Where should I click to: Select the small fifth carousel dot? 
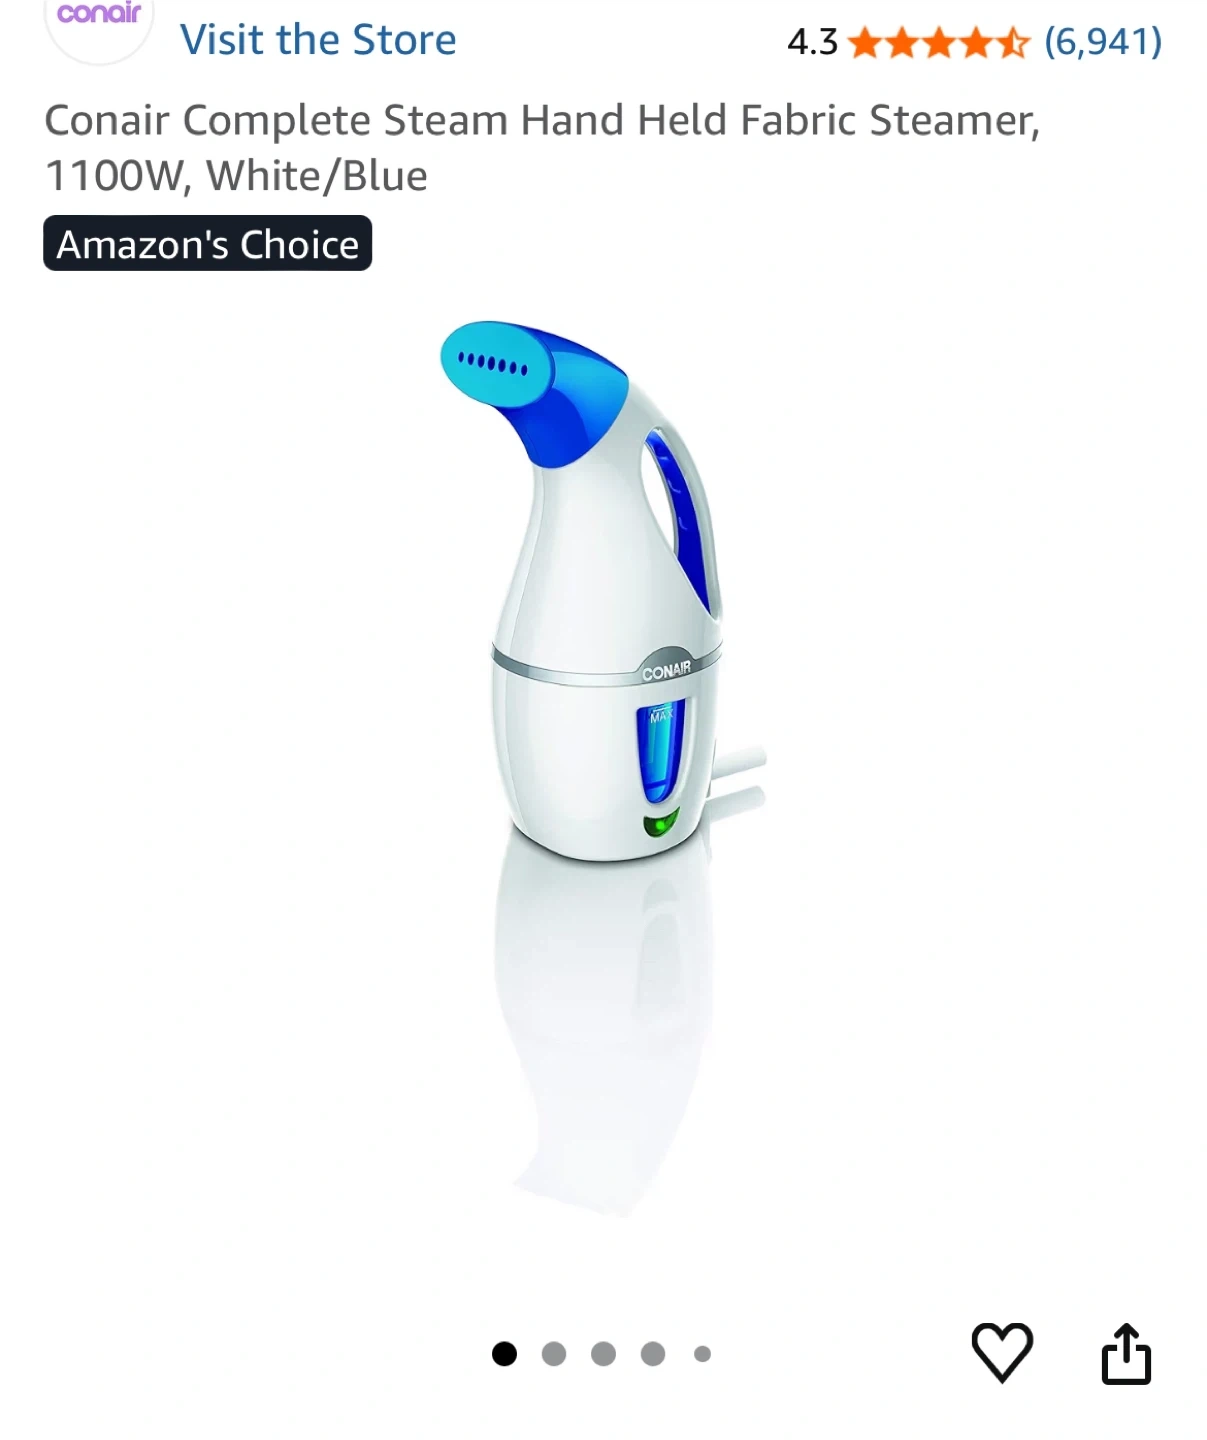click(702, 1354)
